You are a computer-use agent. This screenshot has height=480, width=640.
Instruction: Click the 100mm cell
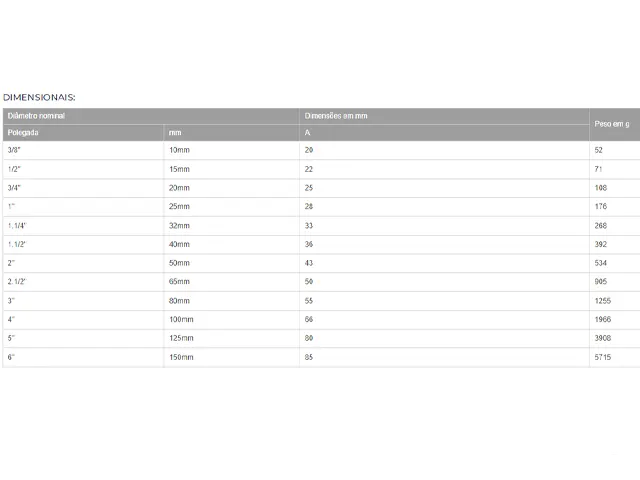tap(231, 319)
